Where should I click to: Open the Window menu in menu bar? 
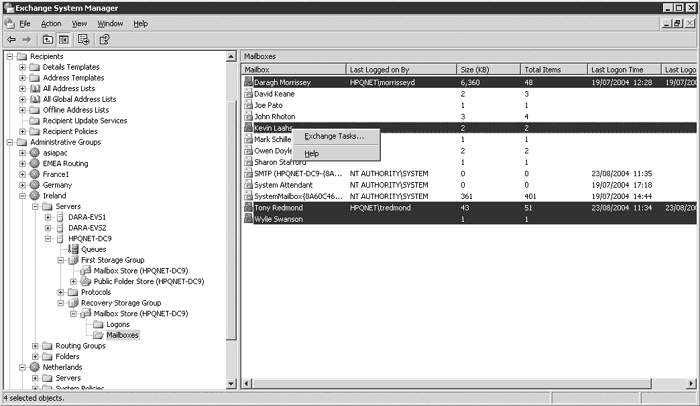(x=111, y=23)
